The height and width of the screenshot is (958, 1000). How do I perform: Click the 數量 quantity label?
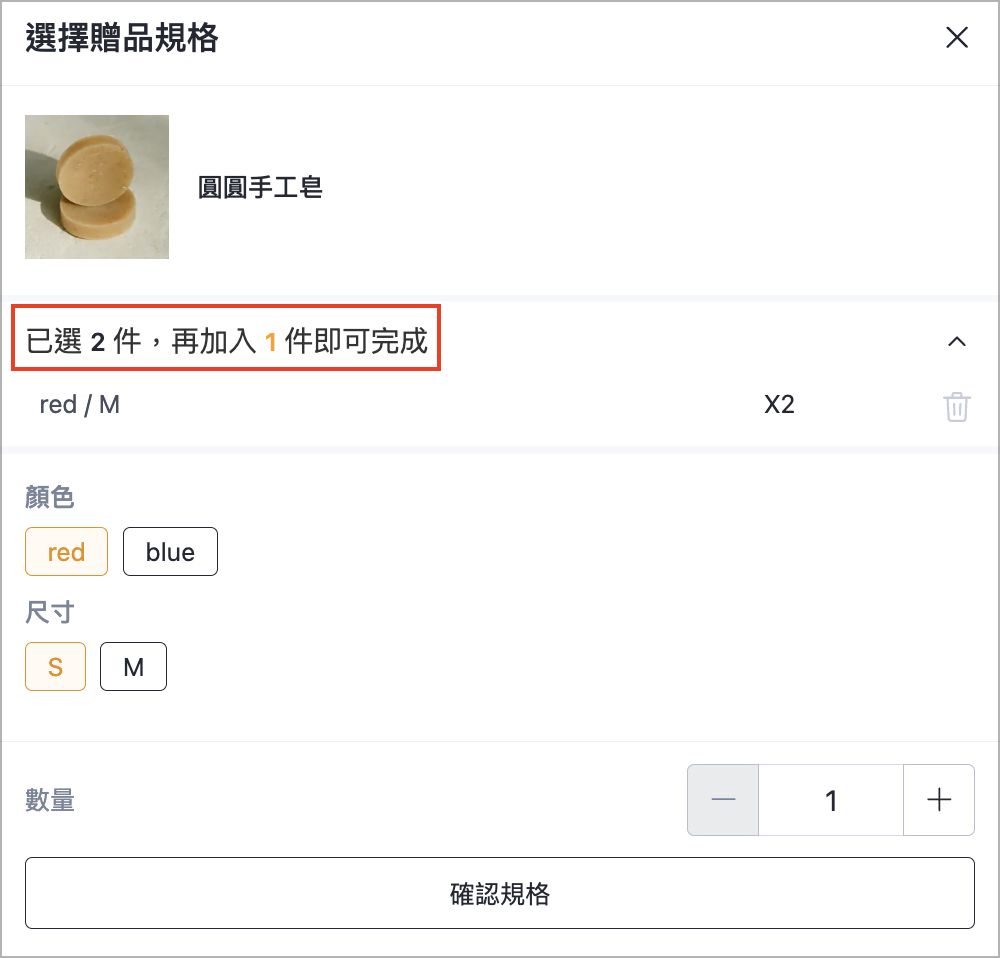click(x=50, y=800)
